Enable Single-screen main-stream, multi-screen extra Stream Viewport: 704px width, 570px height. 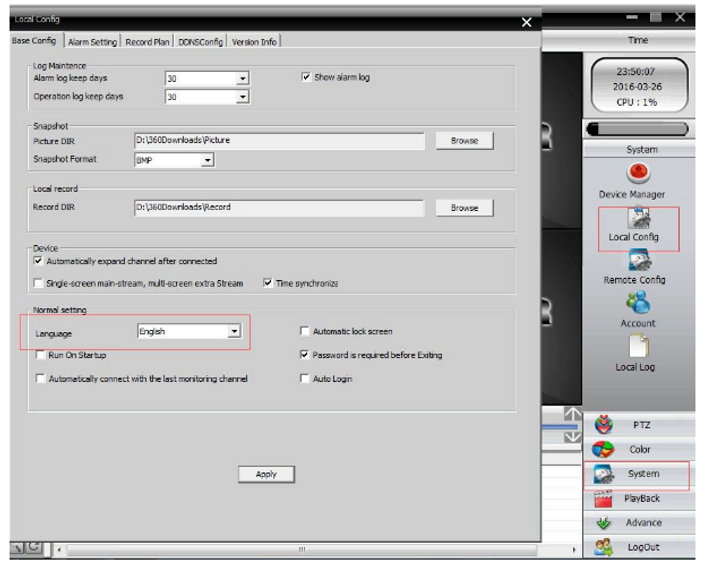38,283
